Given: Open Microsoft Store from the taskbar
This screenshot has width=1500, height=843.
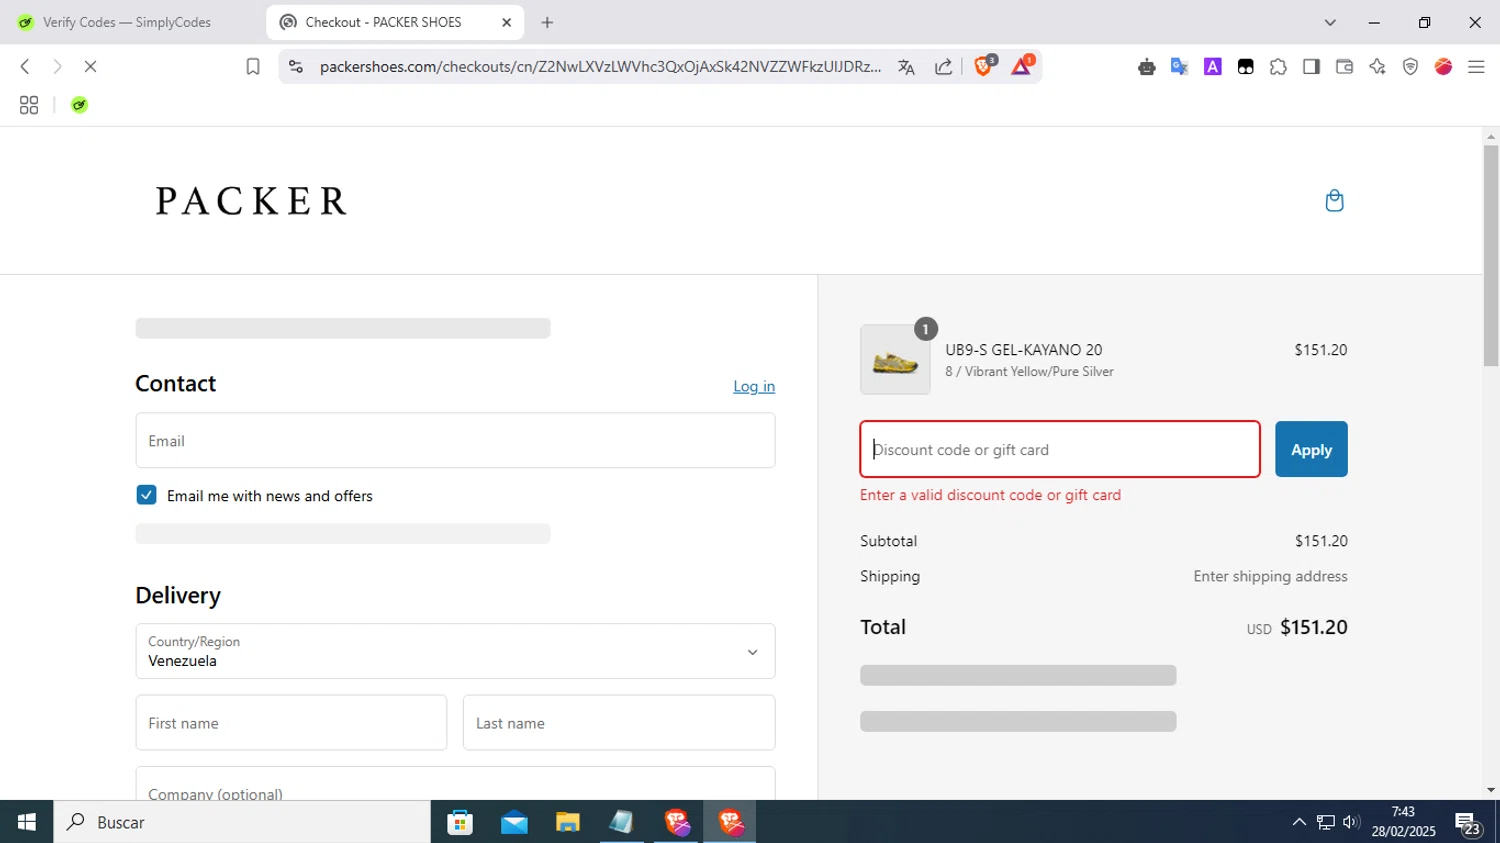Looking at the screenshot, I should coord(460,822).
